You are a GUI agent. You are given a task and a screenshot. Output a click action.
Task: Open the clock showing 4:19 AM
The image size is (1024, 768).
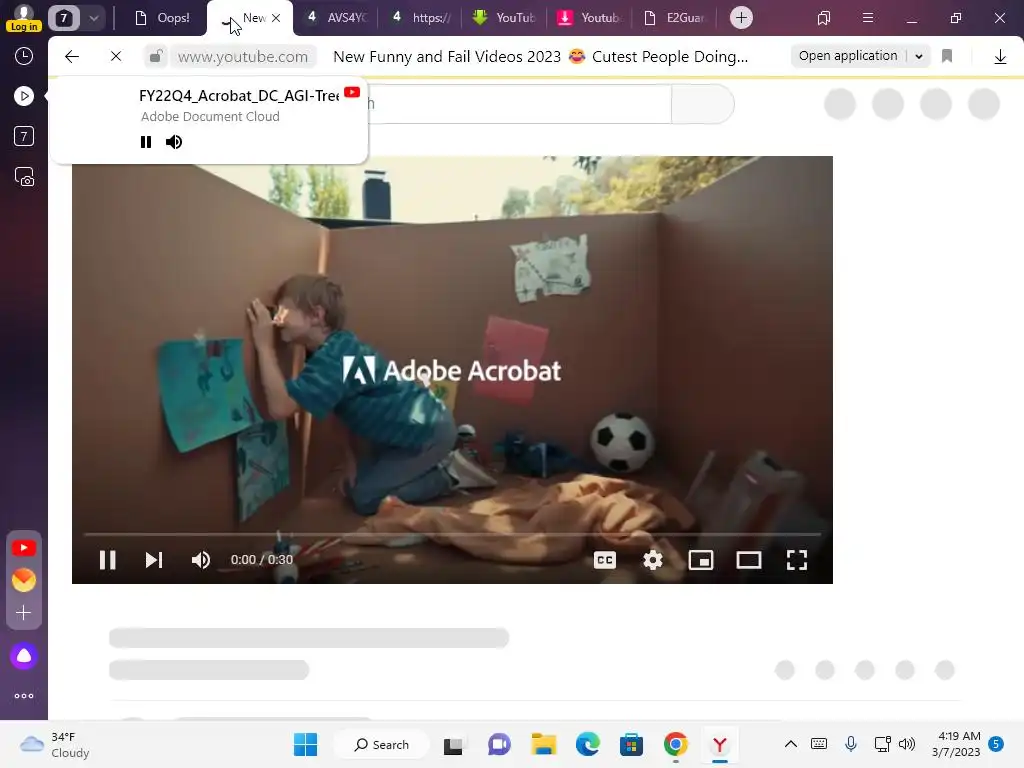(956, 744)
